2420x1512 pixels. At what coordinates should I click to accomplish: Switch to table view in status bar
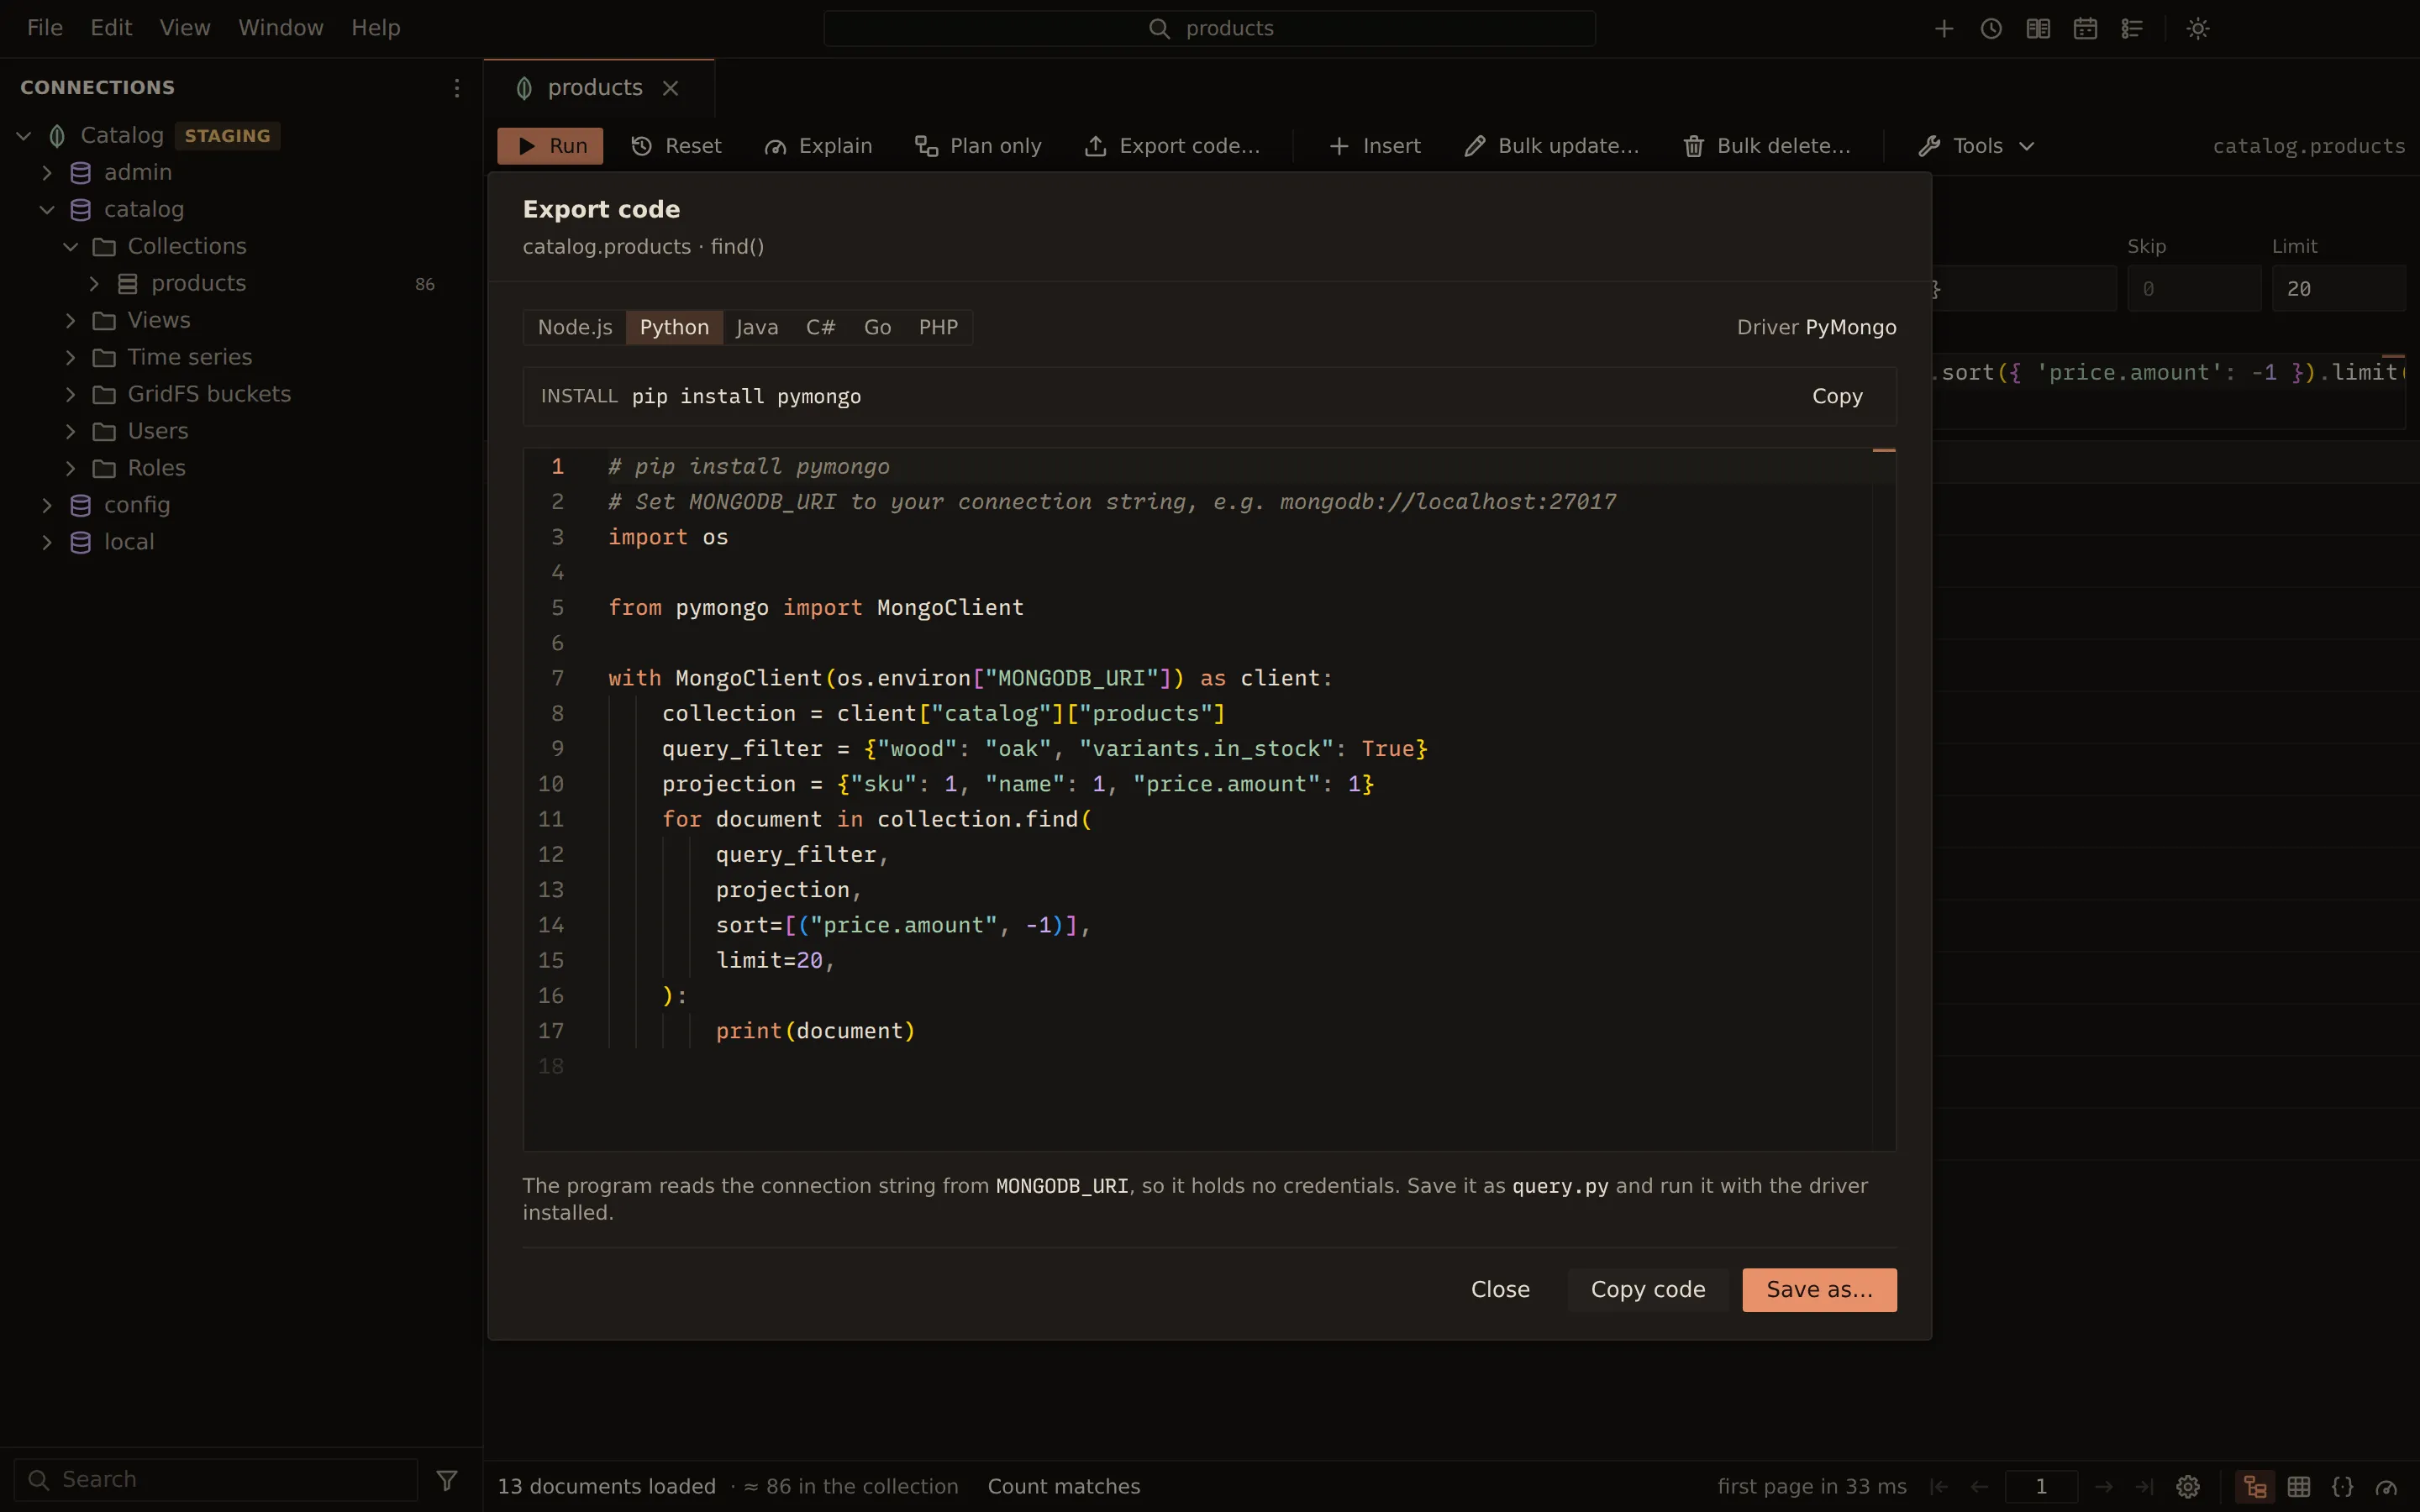[x=2299, y=1487]
